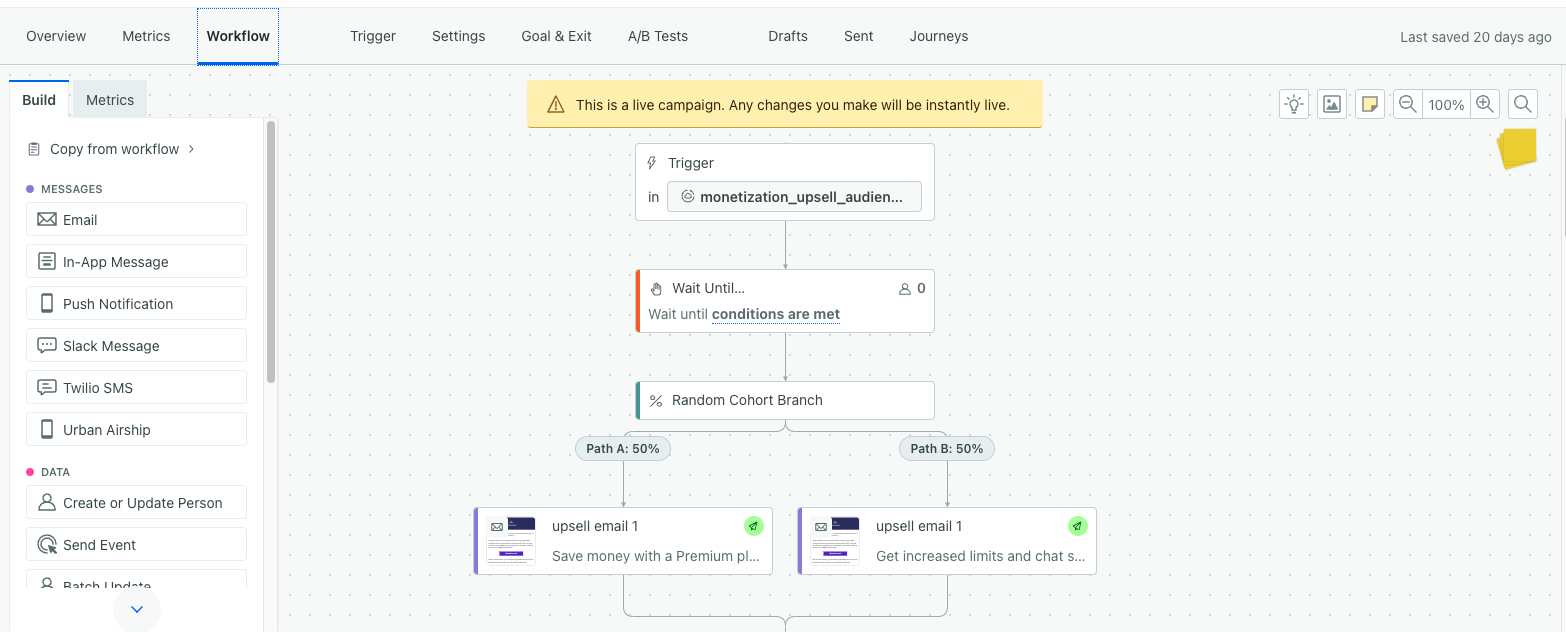Click the yellow sticky notes stack
The height and width of the screenshot is (632, 1566).
coord(1517,148)
